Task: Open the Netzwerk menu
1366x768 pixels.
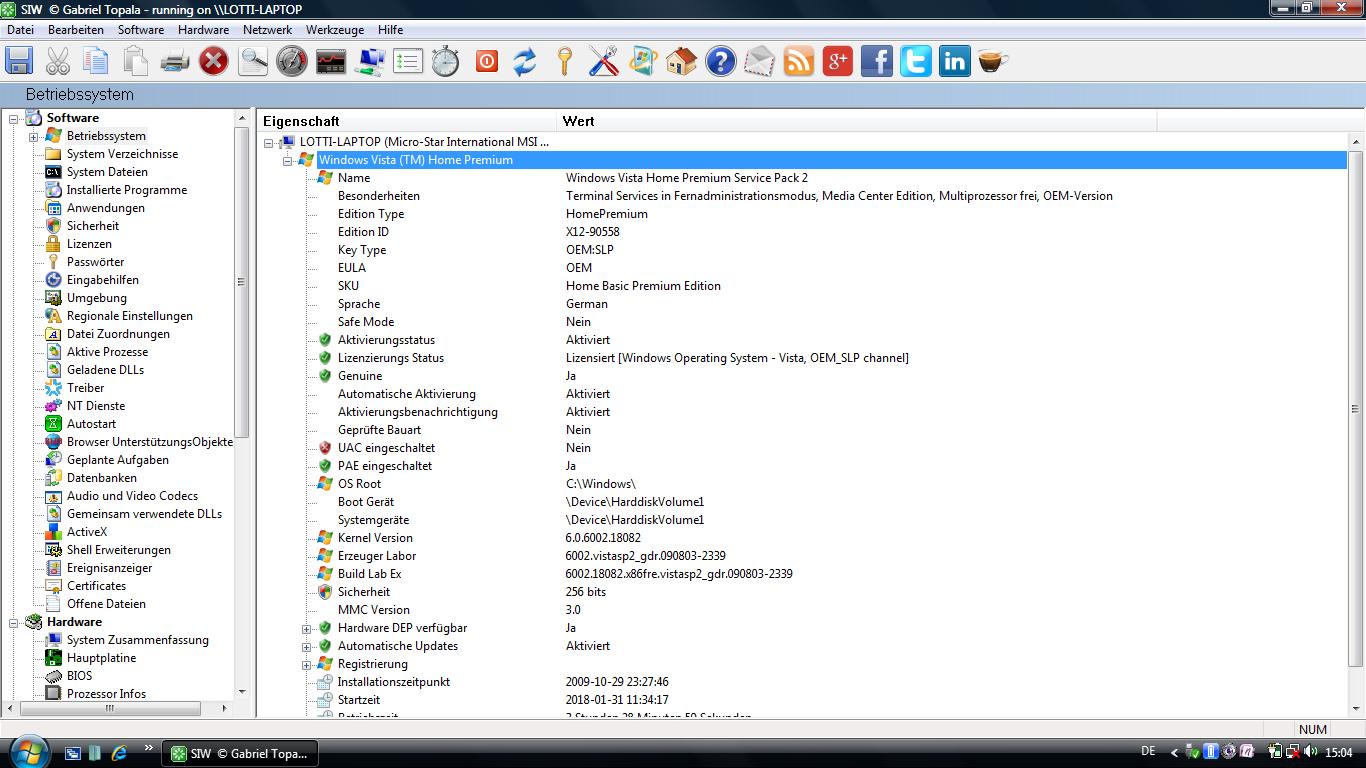Action: click(267, 30)
